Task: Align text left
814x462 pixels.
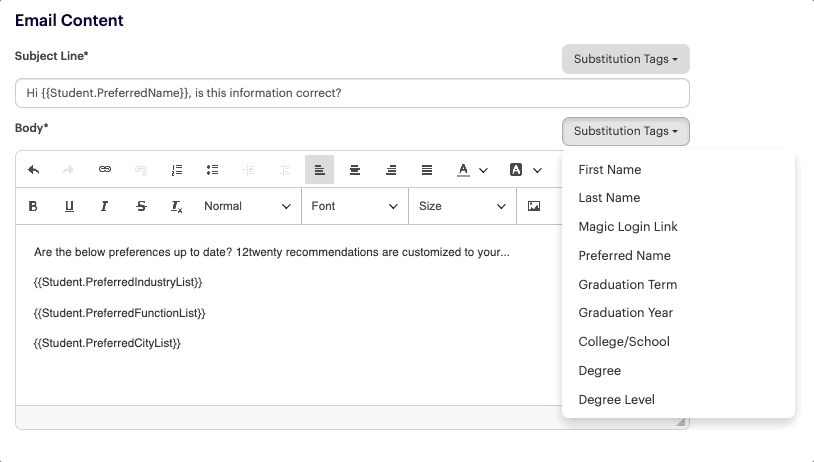Action: [319, 170]
